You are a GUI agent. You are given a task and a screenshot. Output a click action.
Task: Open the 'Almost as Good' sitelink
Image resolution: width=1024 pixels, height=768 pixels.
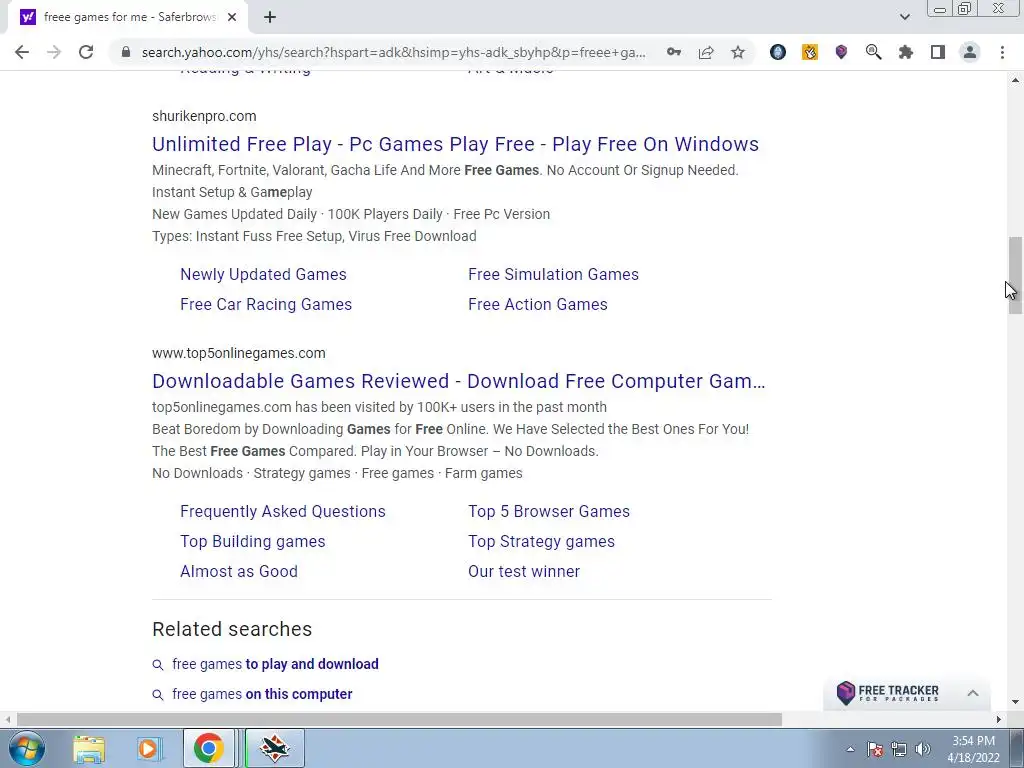click(x=239, y=571)
